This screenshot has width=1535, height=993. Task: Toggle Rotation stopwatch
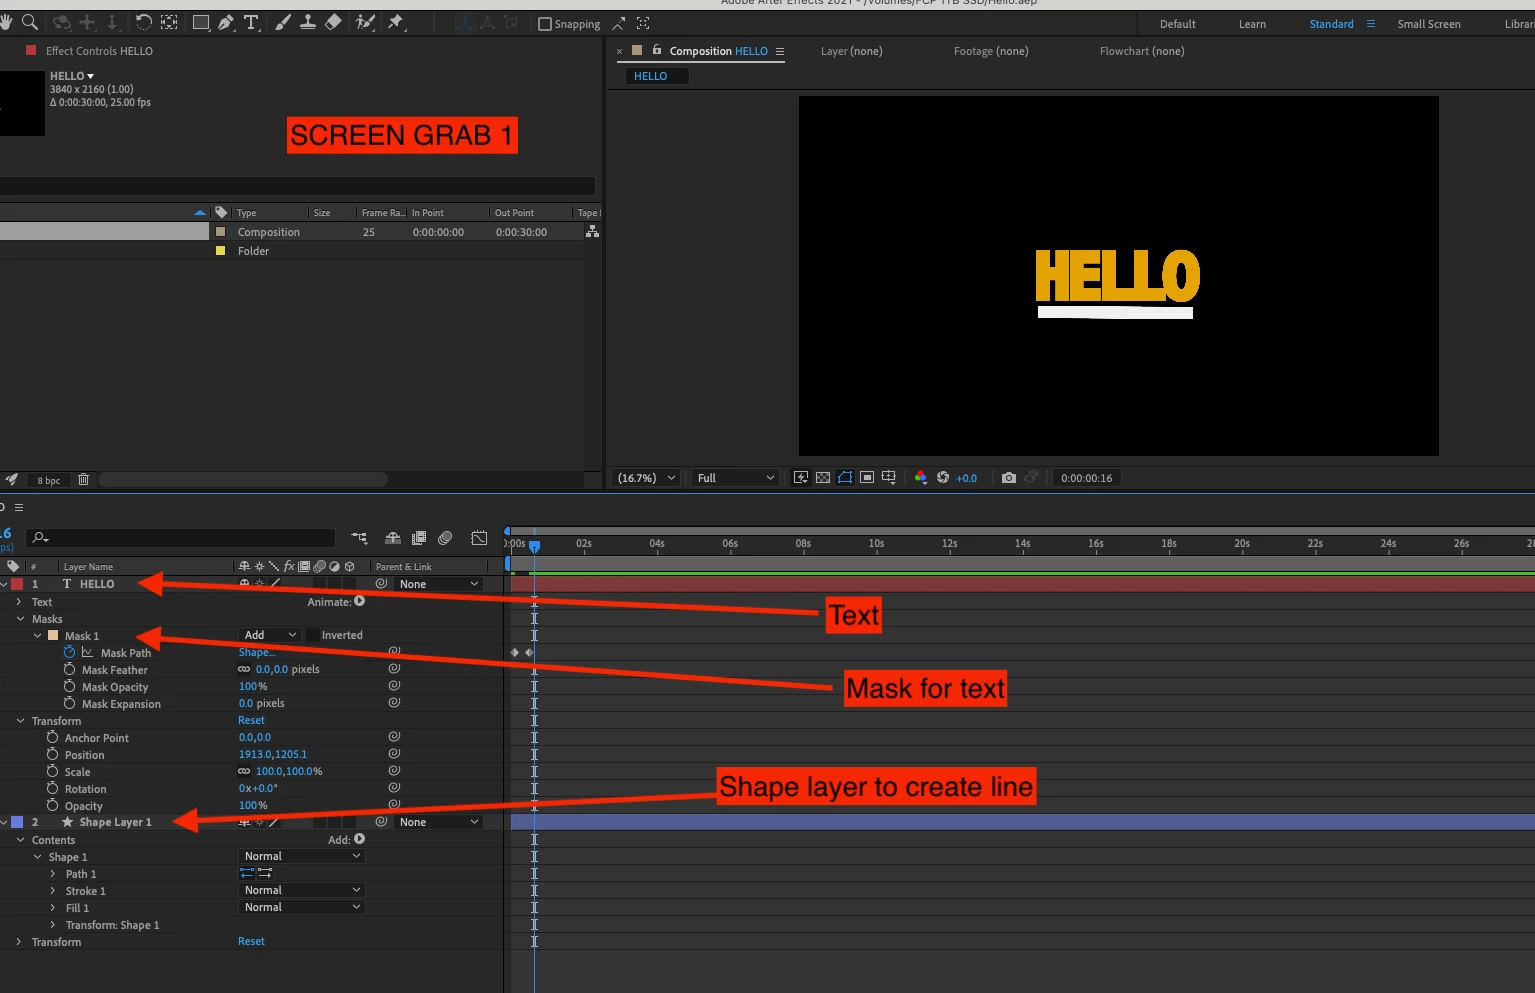[x=52, y=788]
